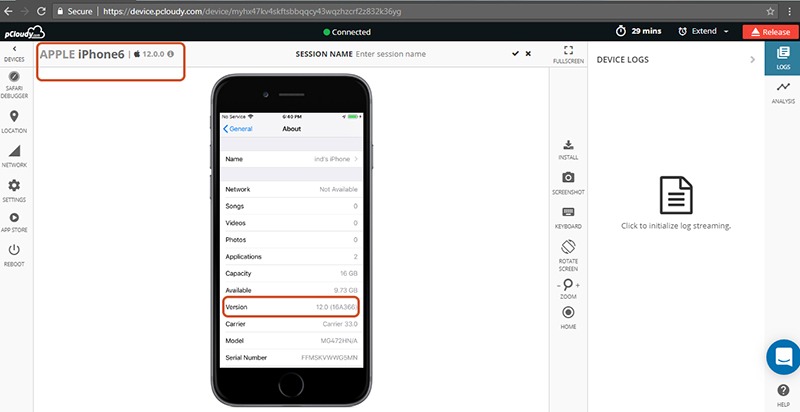The image size is (800, 412).
Task: Select the Applications row
Action: (x=291, y=256)
